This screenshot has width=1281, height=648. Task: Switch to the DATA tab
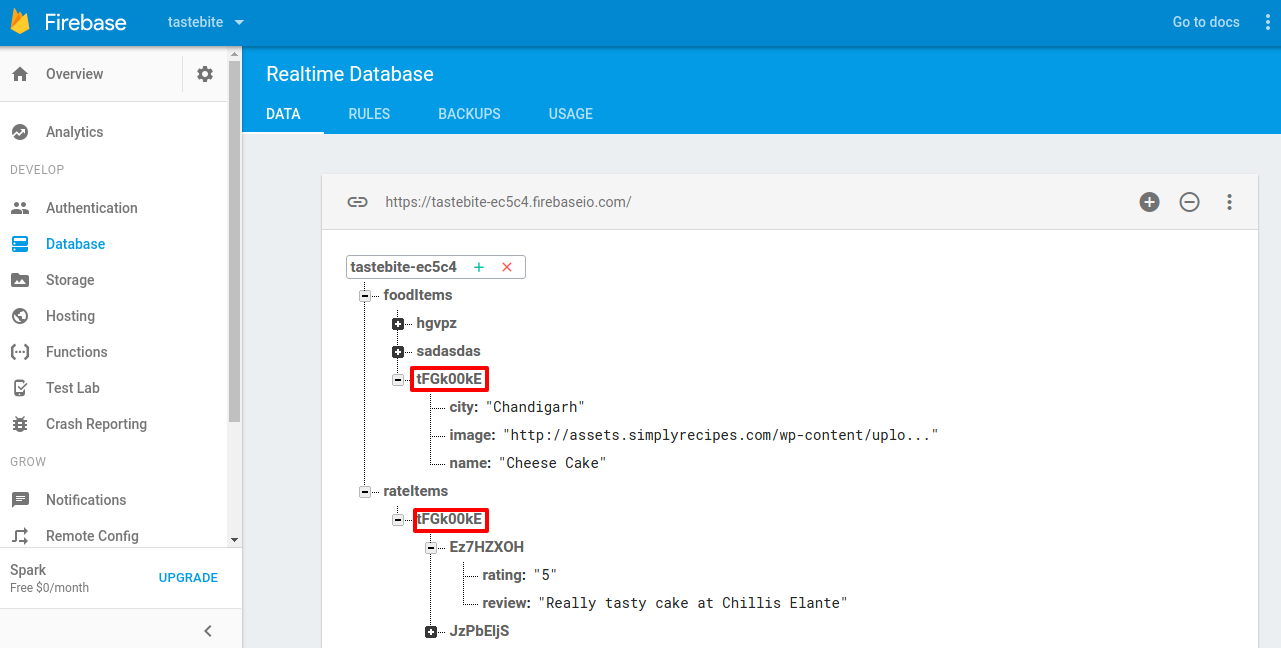click(x=283, y=114)
